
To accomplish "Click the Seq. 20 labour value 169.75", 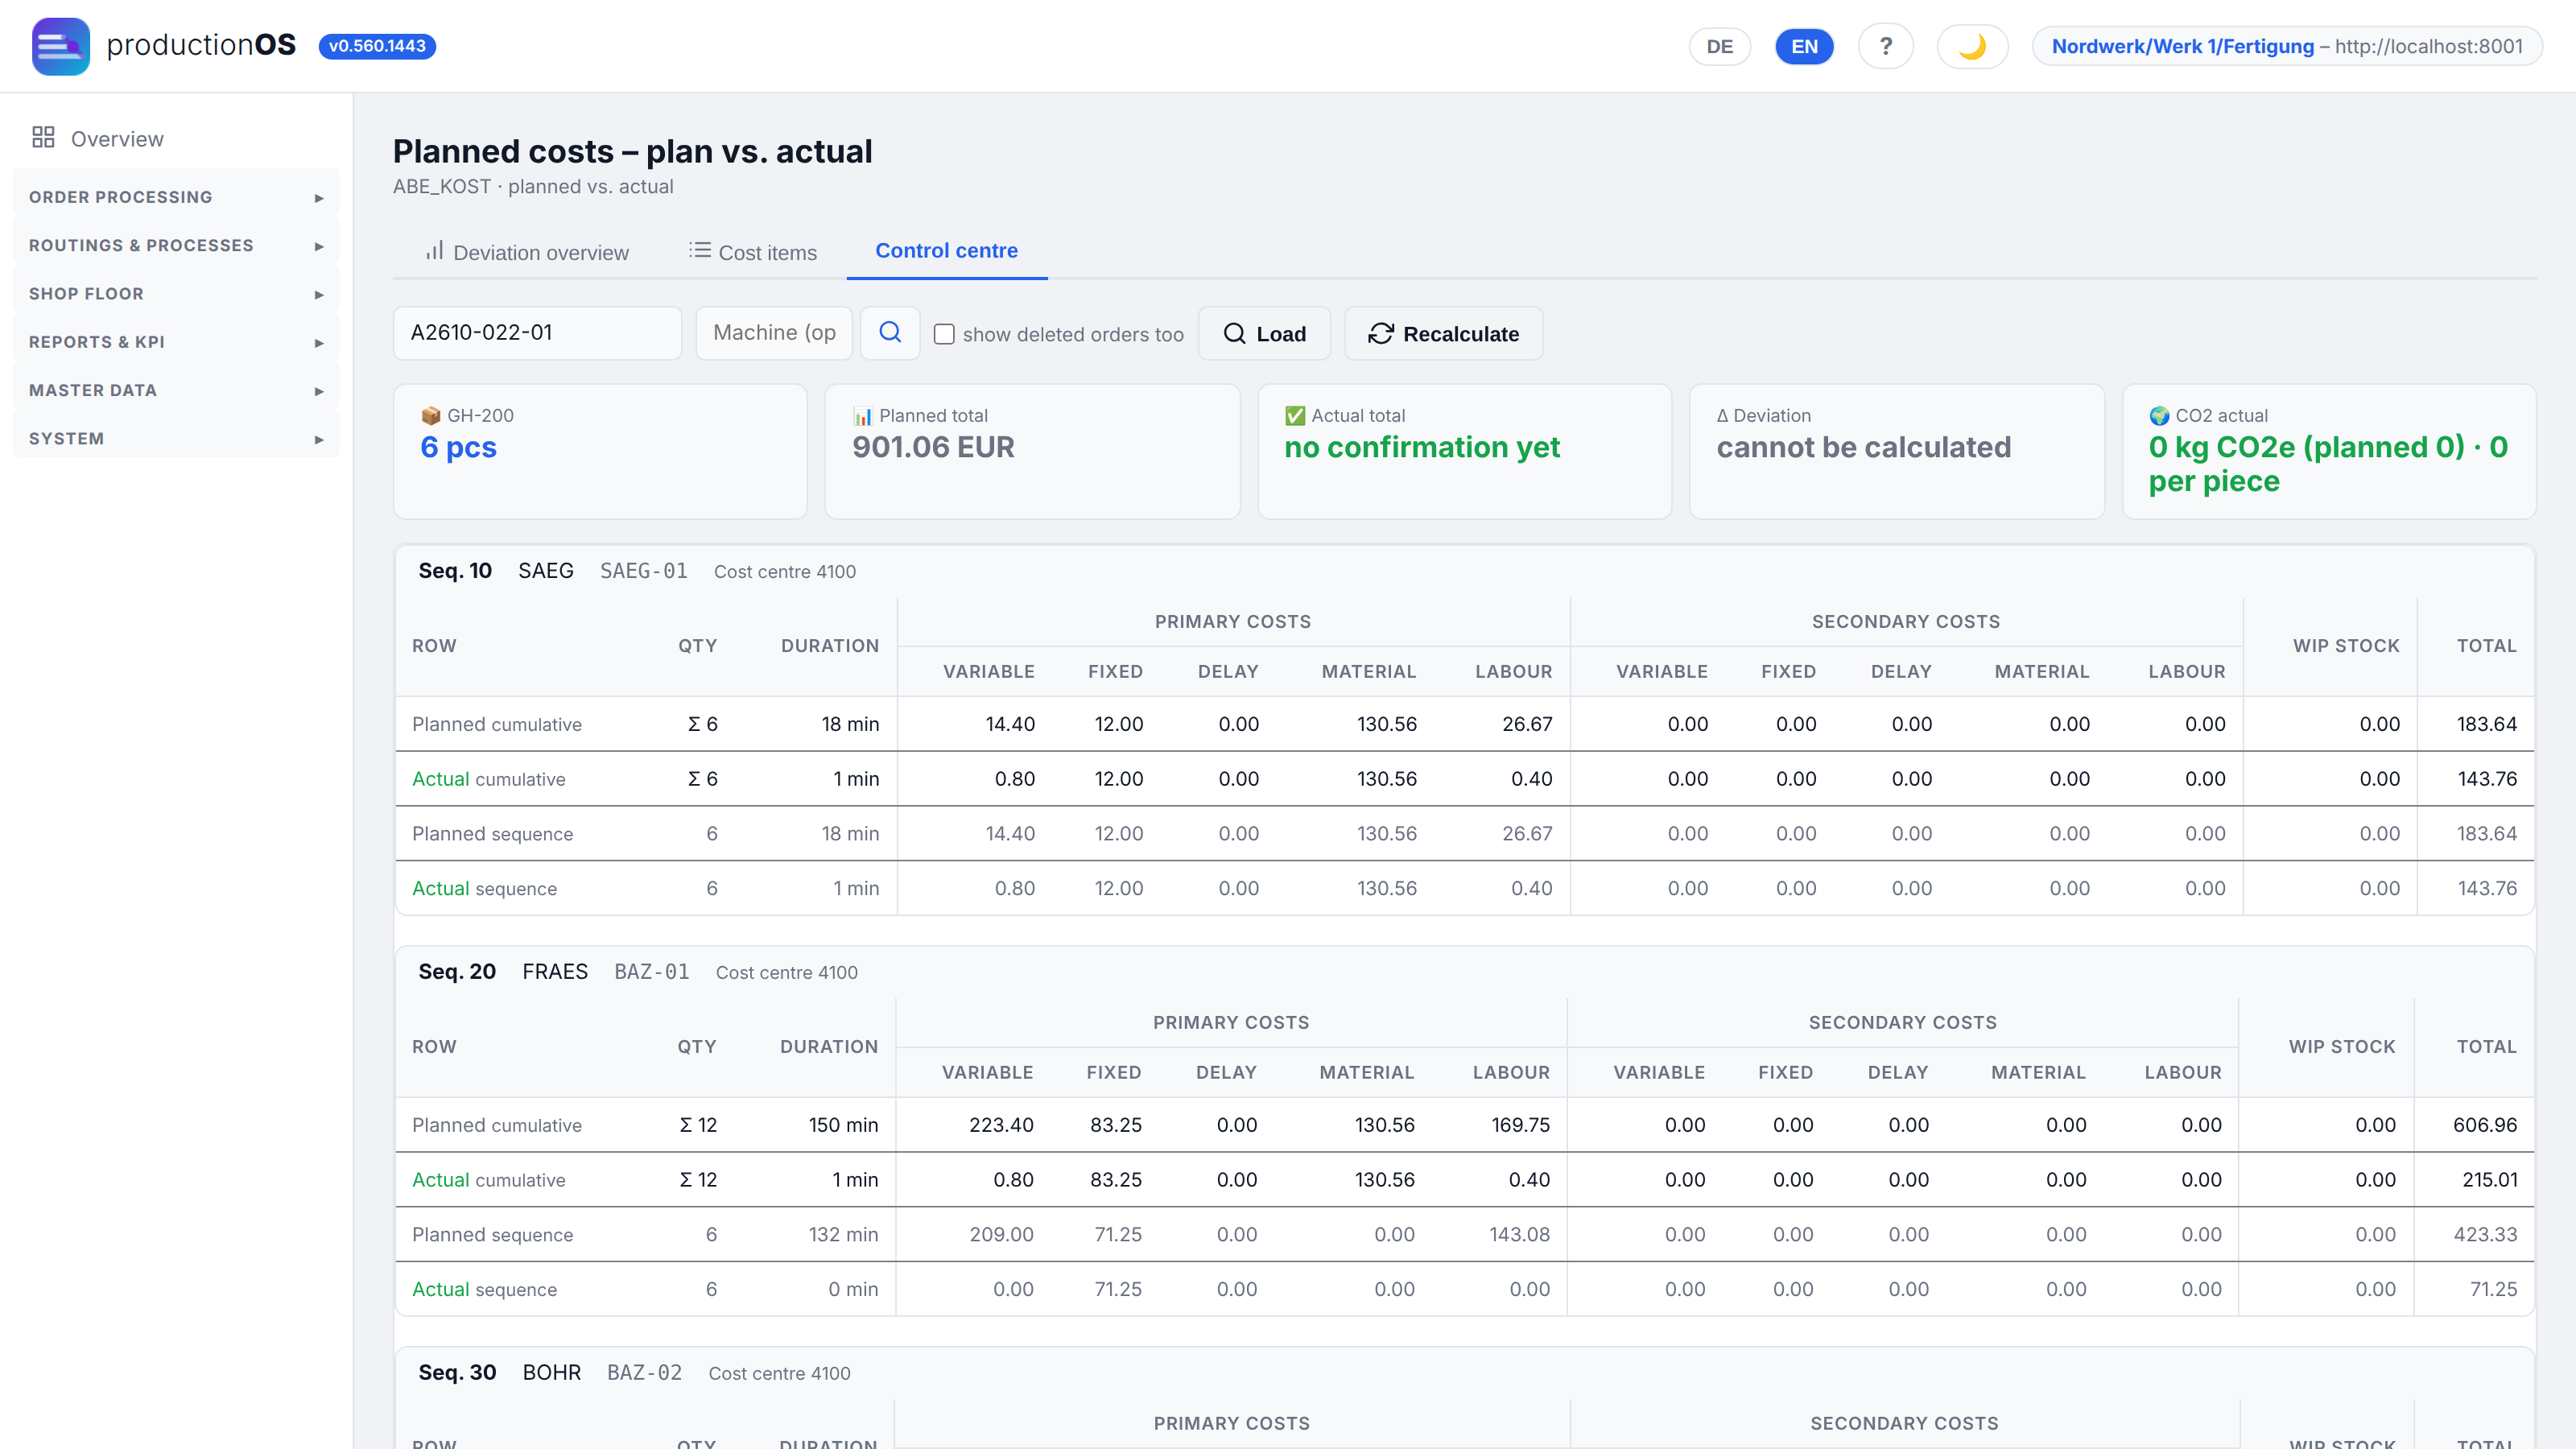I will [x=1520, y=1125].
